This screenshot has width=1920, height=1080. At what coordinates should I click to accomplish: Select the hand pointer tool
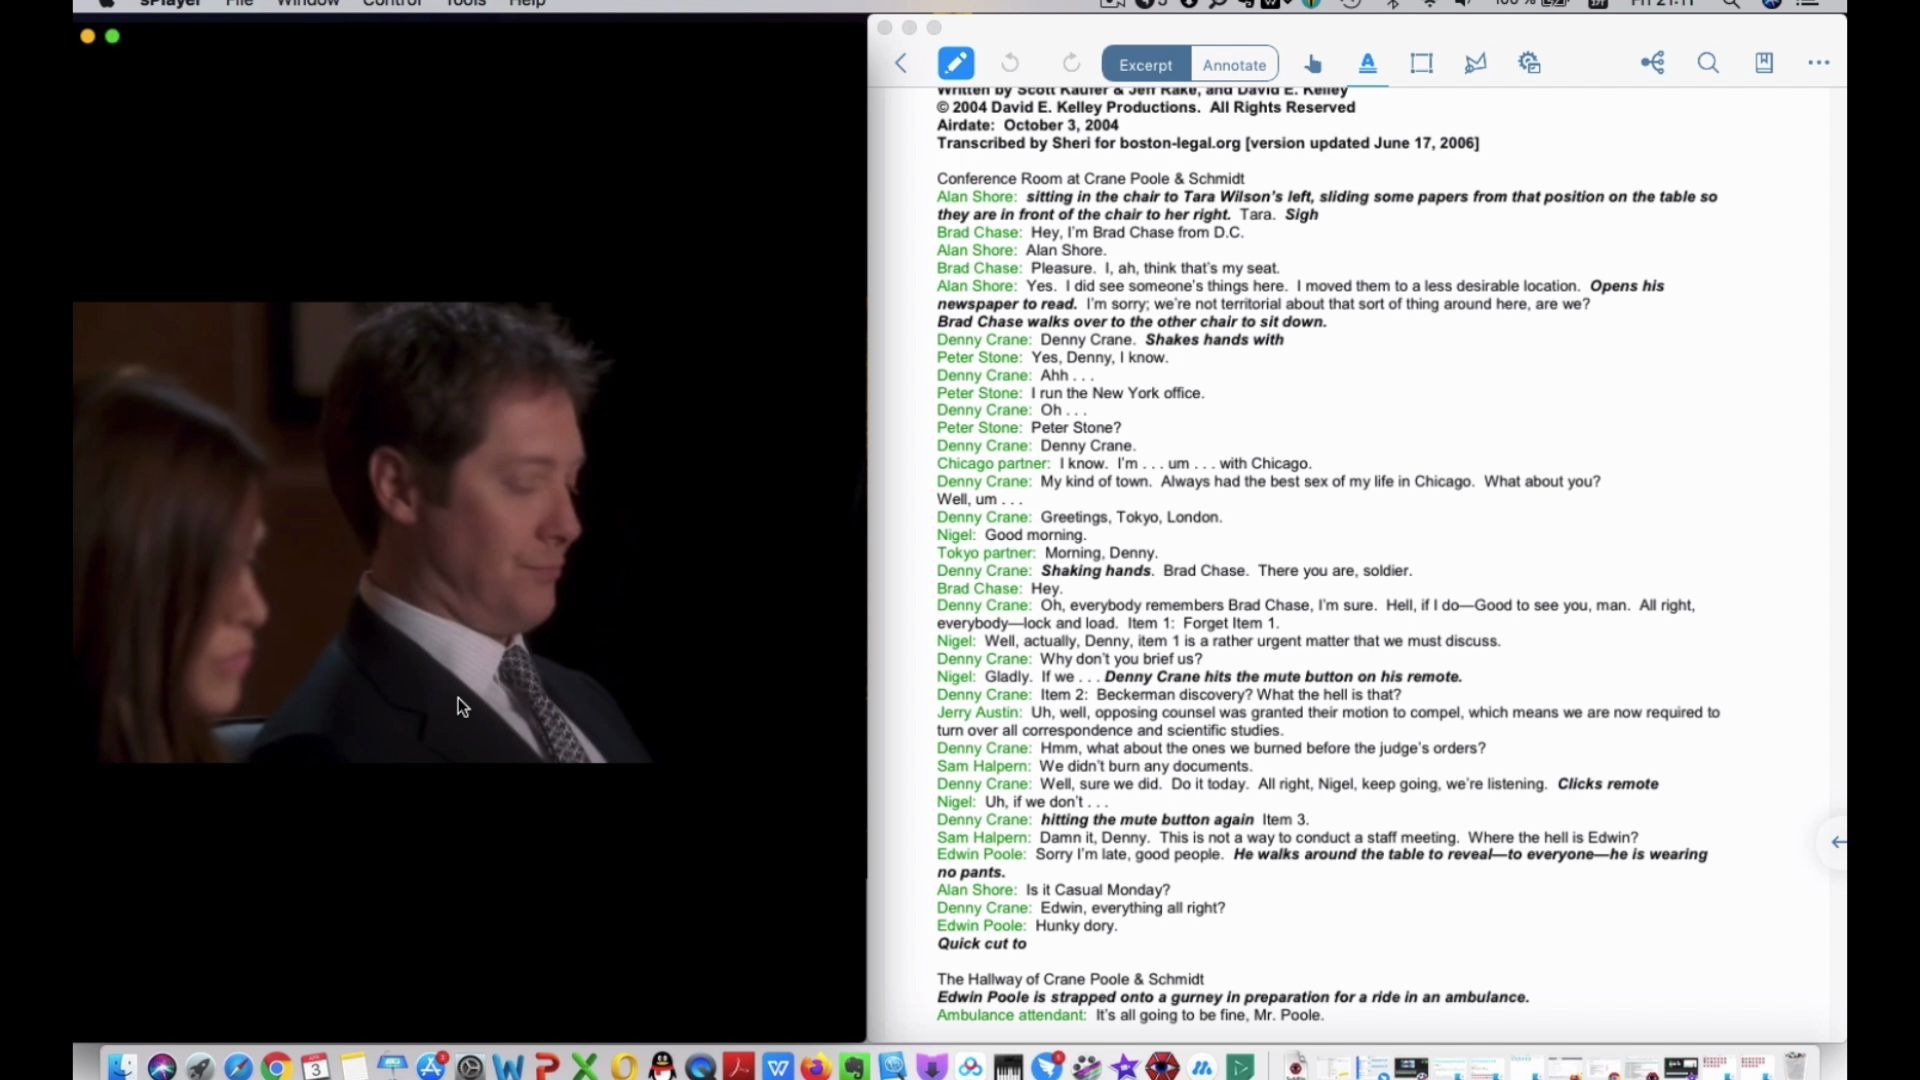point(1313,64)
